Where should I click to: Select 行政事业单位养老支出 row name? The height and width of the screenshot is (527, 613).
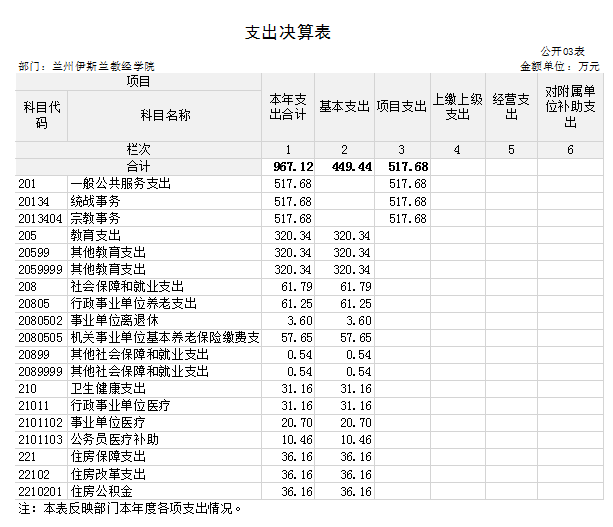[133, 304]
